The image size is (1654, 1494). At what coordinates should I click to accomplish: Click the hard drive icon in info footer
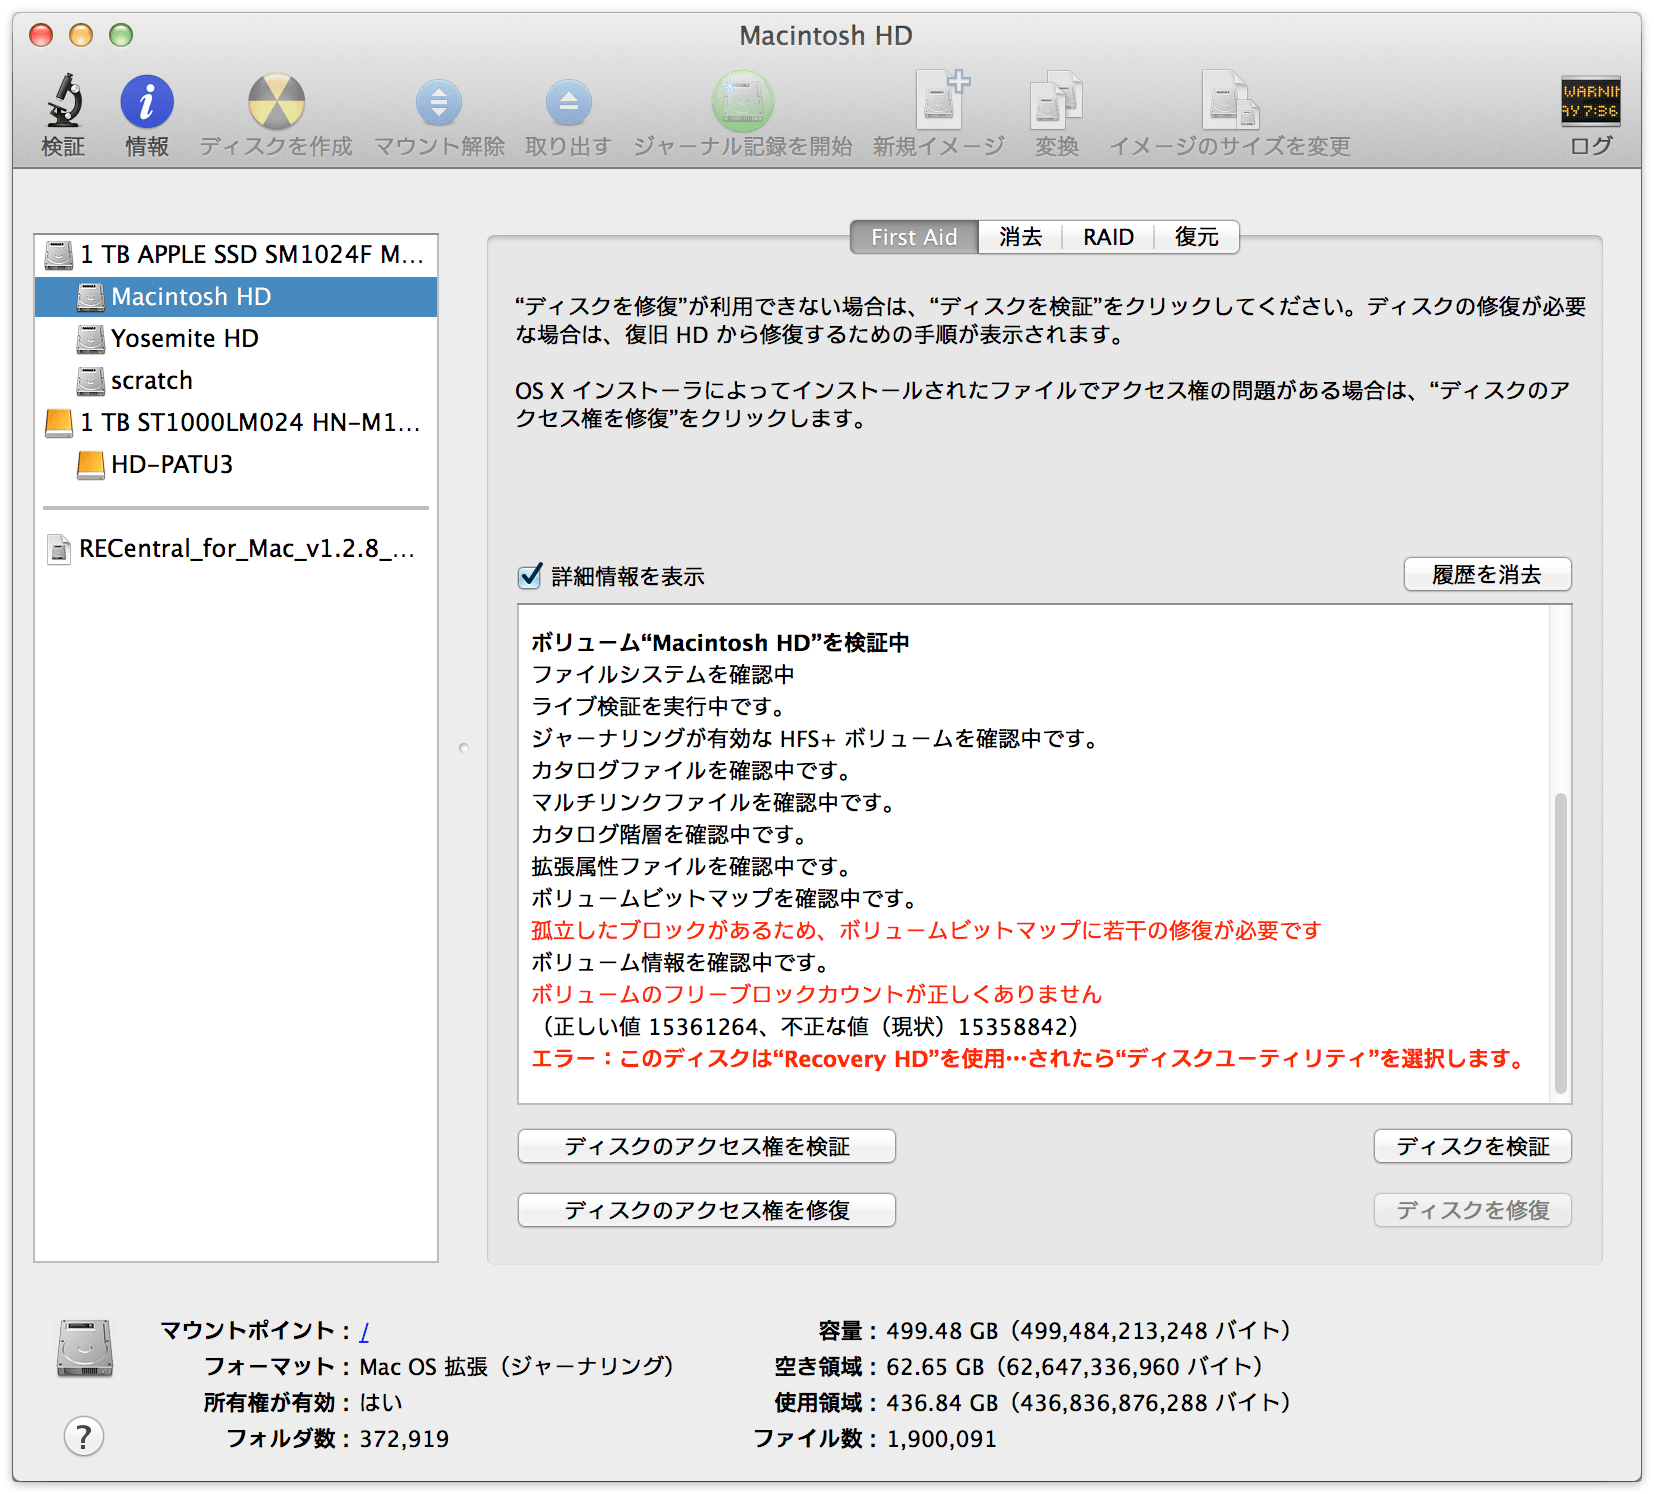(x=85, y=1349)
